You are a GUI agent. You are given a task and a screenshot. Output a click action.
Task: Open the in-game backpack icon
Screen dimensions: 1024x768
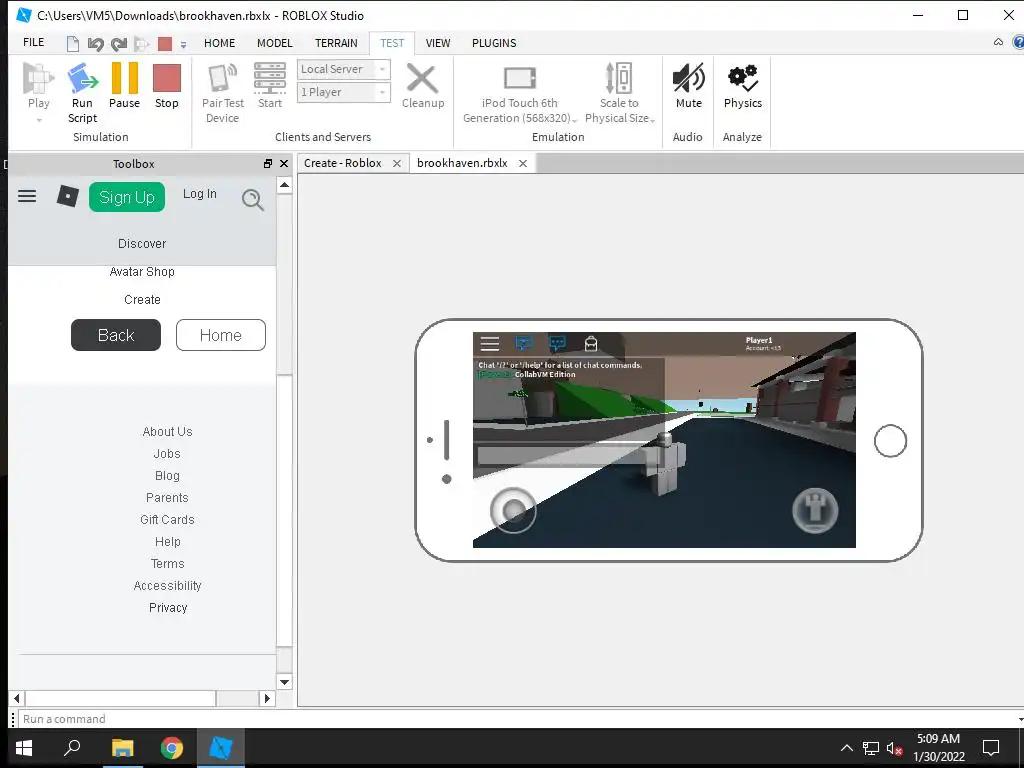coord(591,343)
